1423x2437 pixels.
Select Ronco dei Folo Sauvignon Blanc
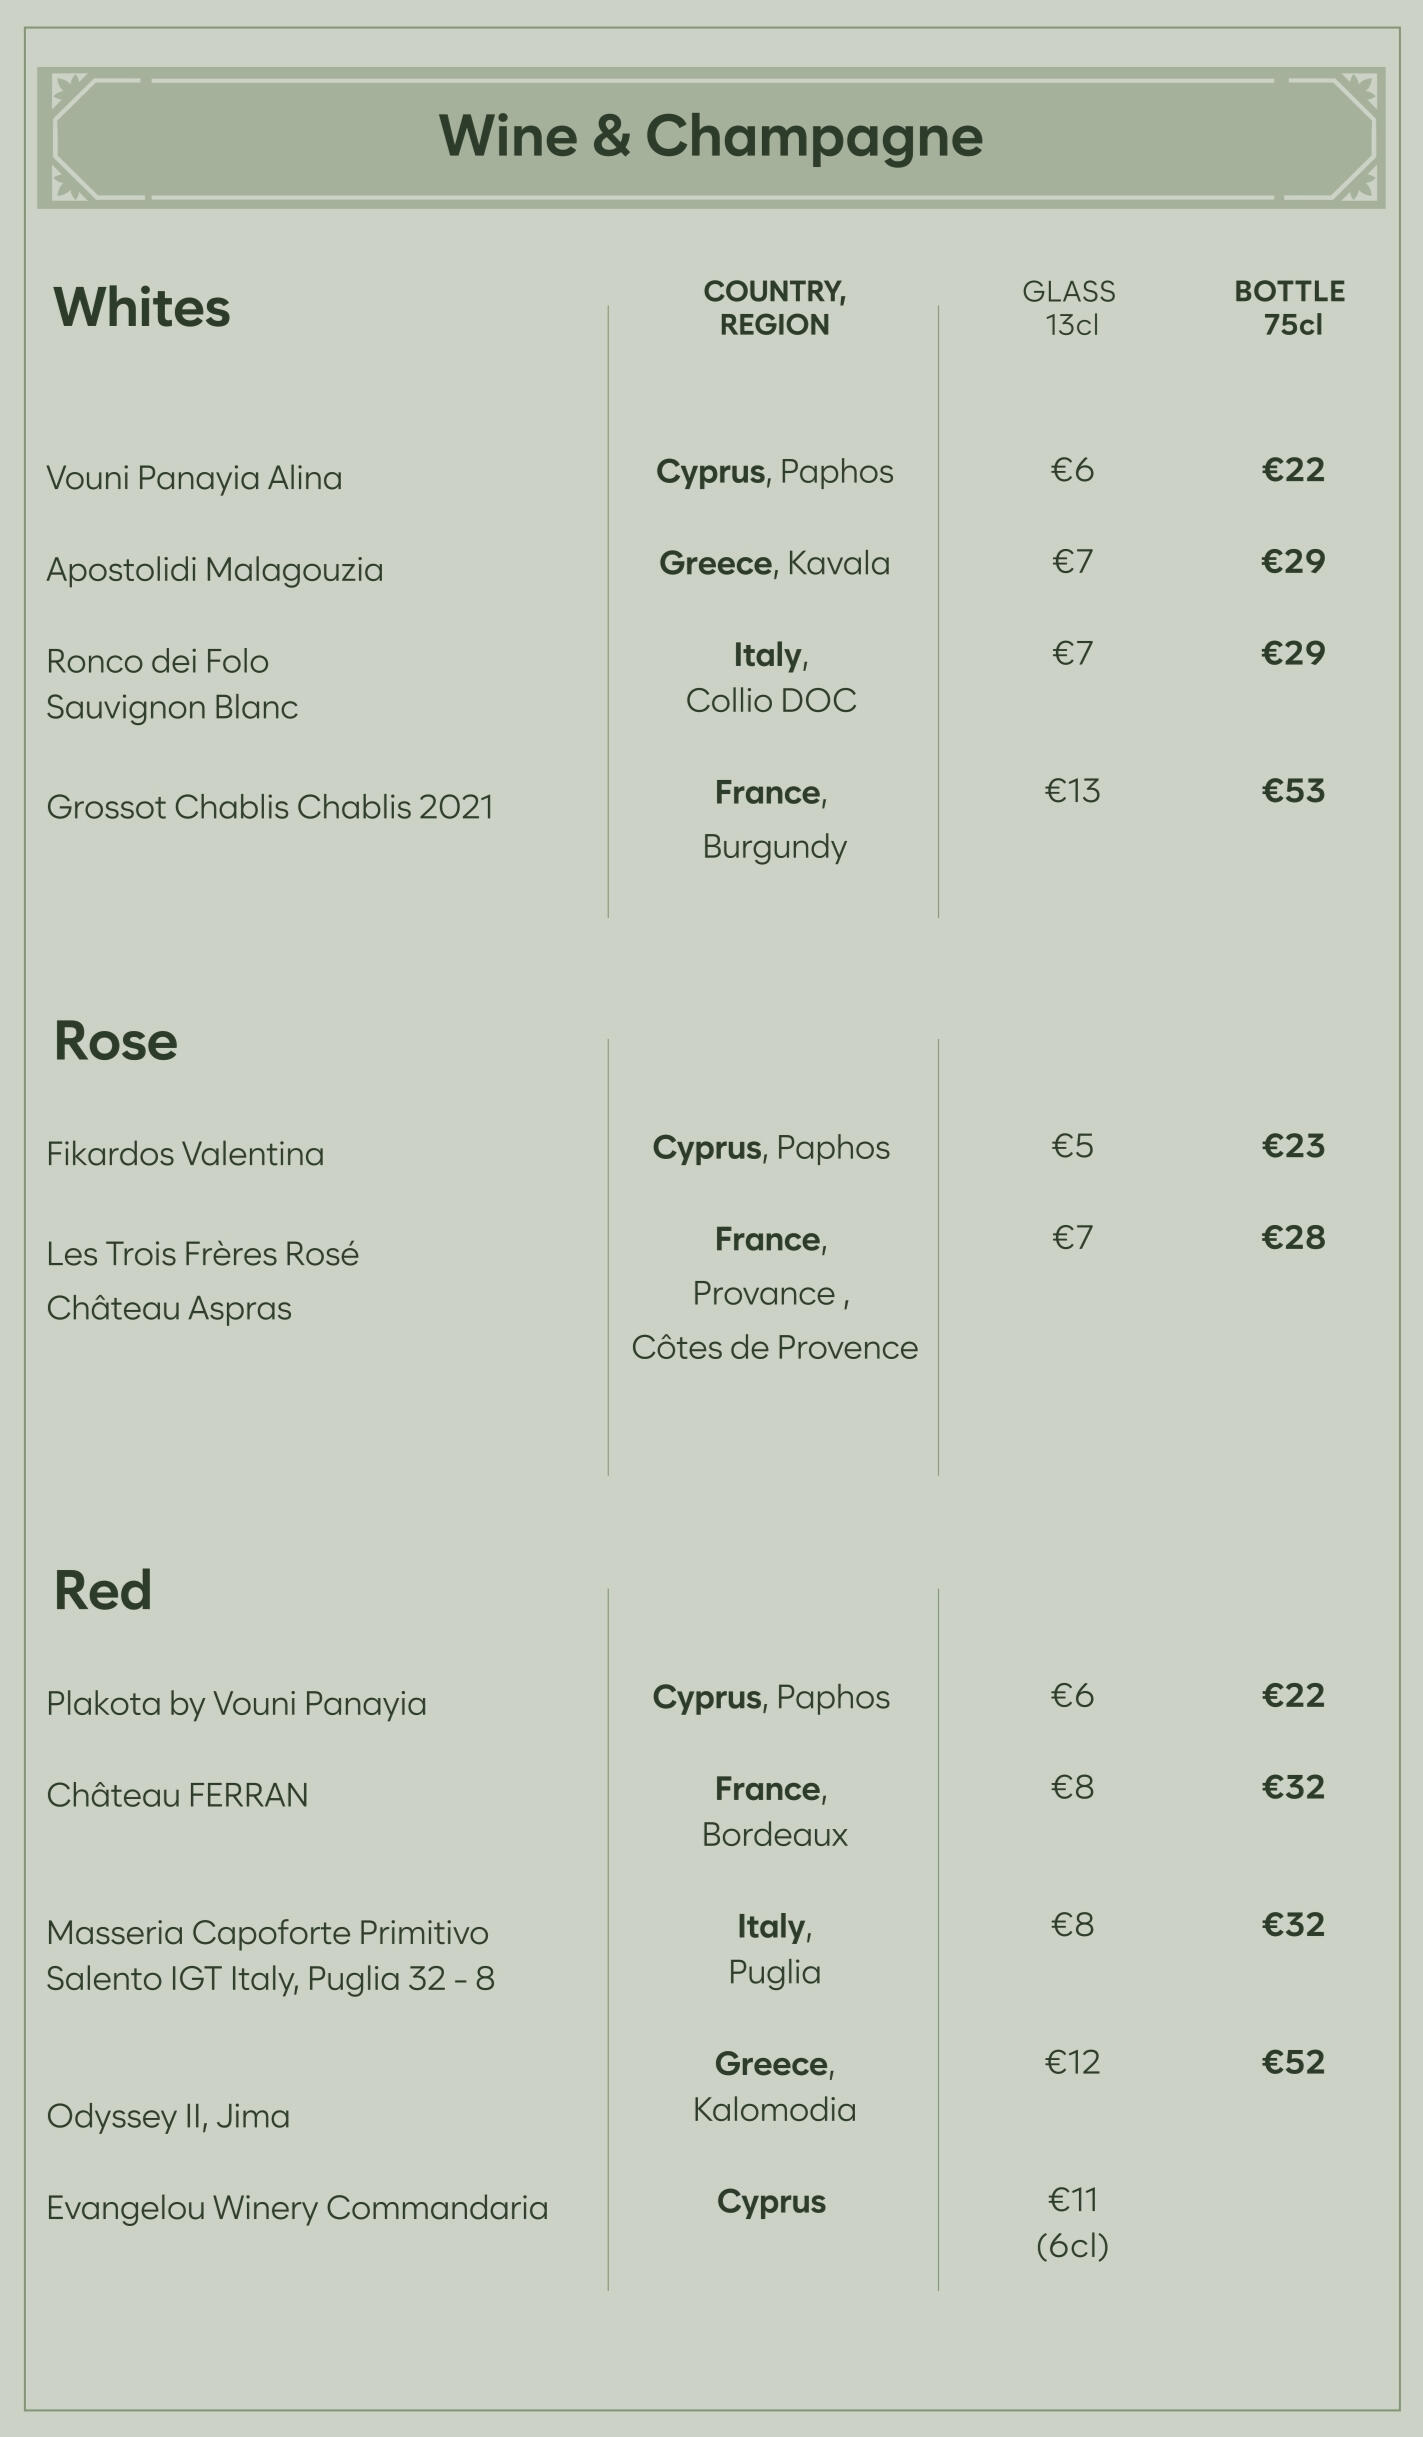tap(172, 684)
